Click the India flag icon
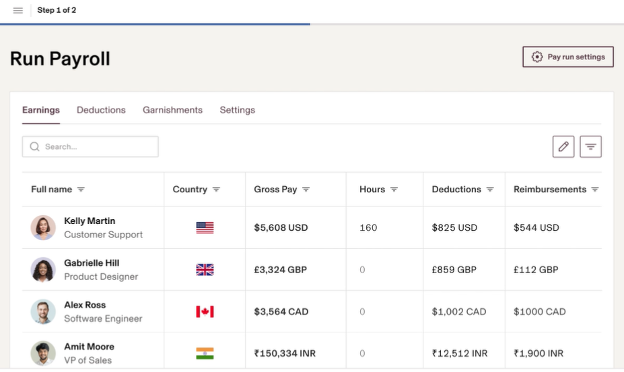Image resolution: width=624 pixels, height=372 pixels. click(205, 353)
